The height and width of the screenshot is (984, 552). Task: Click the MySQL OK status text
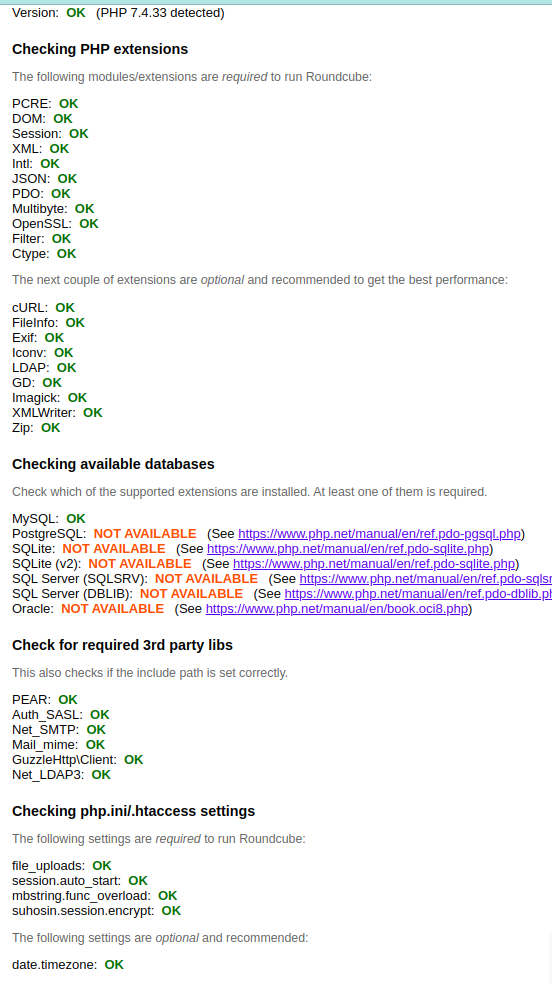tap(76, 519)
